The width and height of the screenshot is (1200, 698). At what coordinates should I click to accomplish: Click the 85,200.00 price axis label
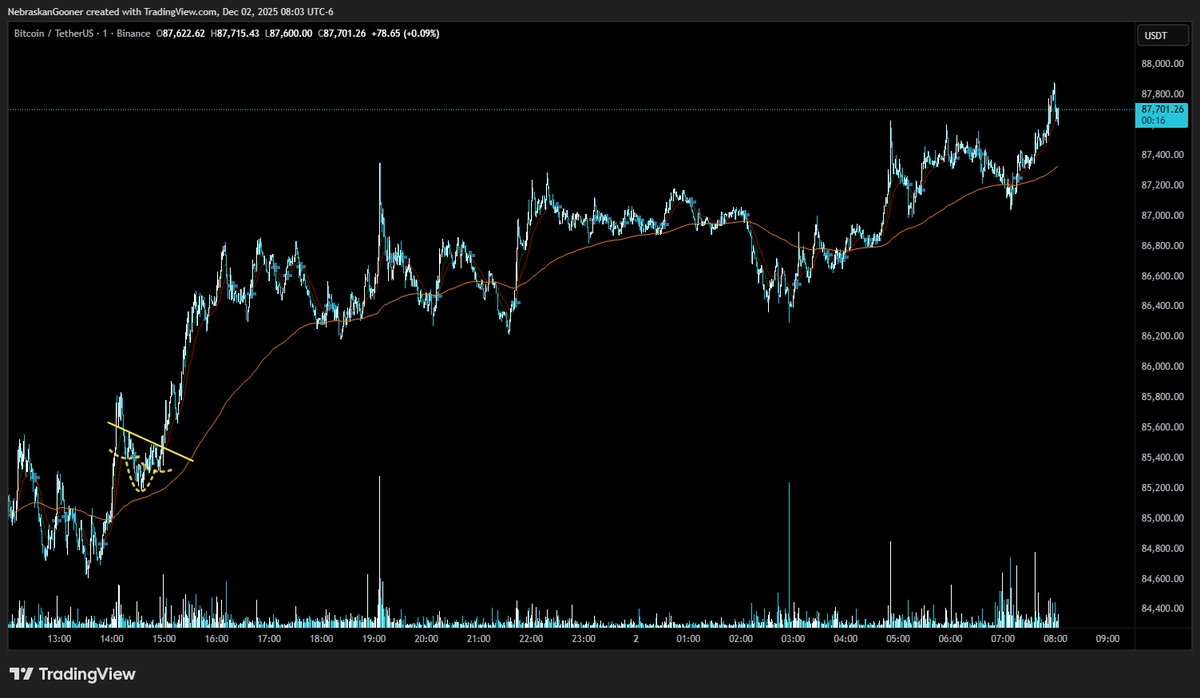[1161, 488]
